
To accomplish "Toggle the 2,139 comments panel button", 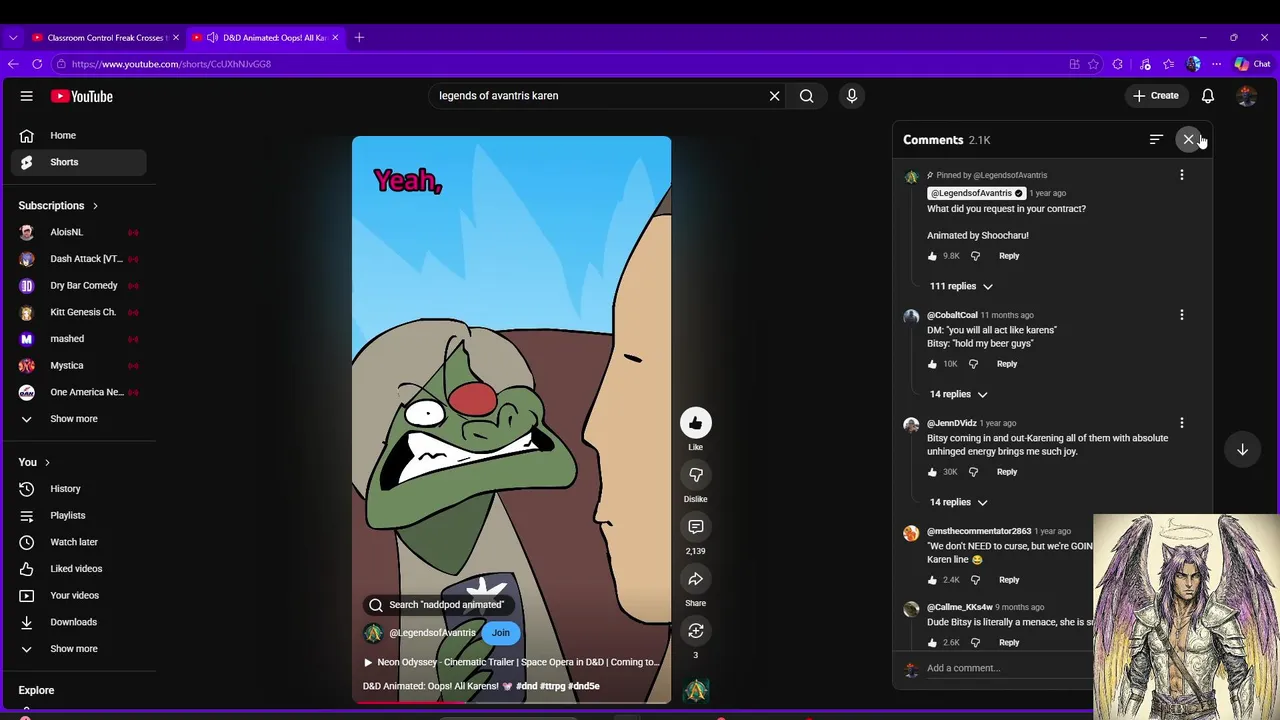I will [x=696, y=527].
